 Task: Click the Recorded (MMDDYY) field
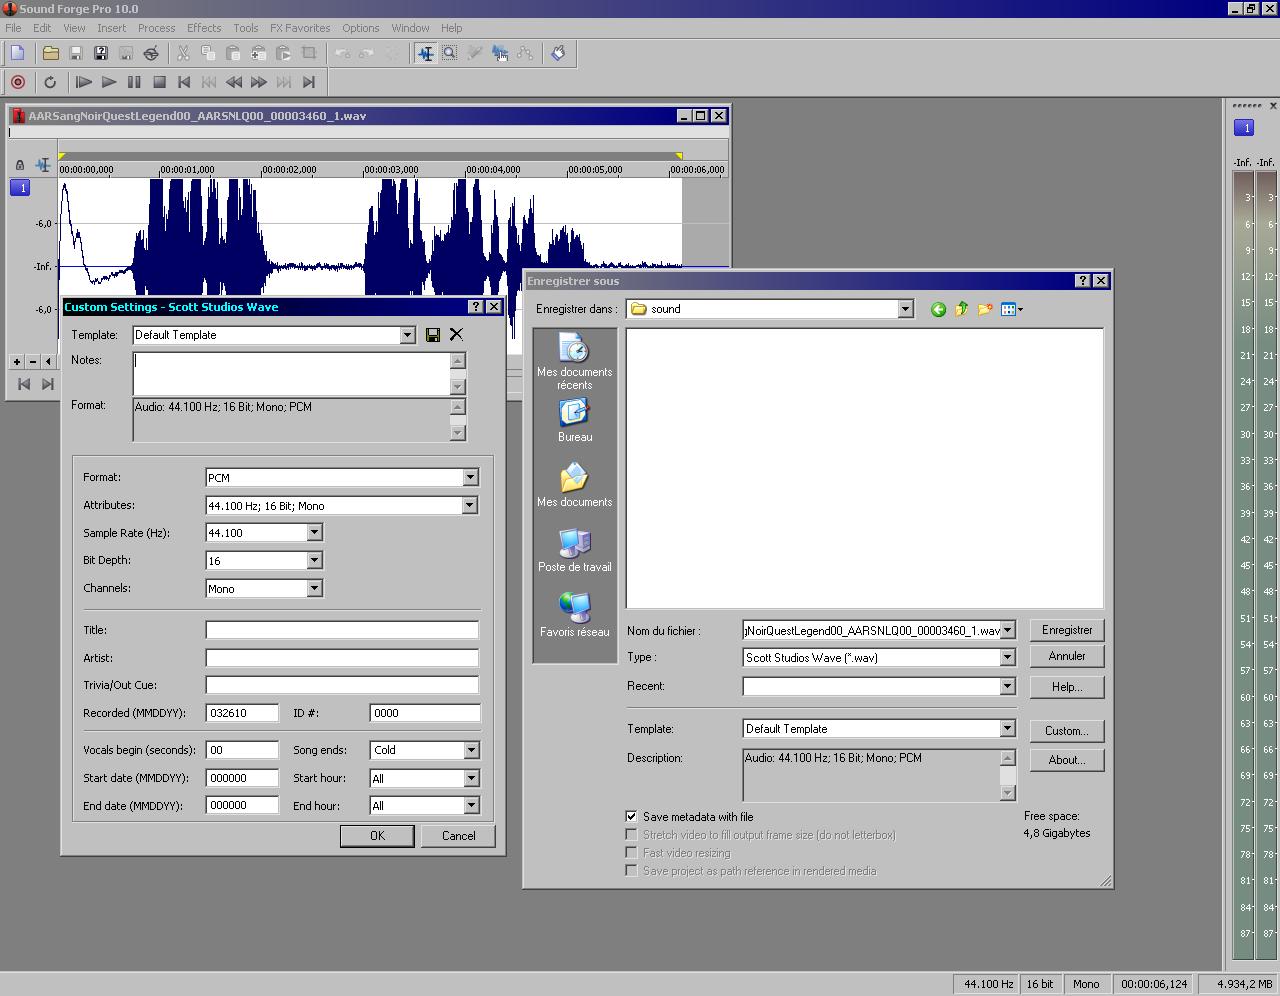point(242,713)
